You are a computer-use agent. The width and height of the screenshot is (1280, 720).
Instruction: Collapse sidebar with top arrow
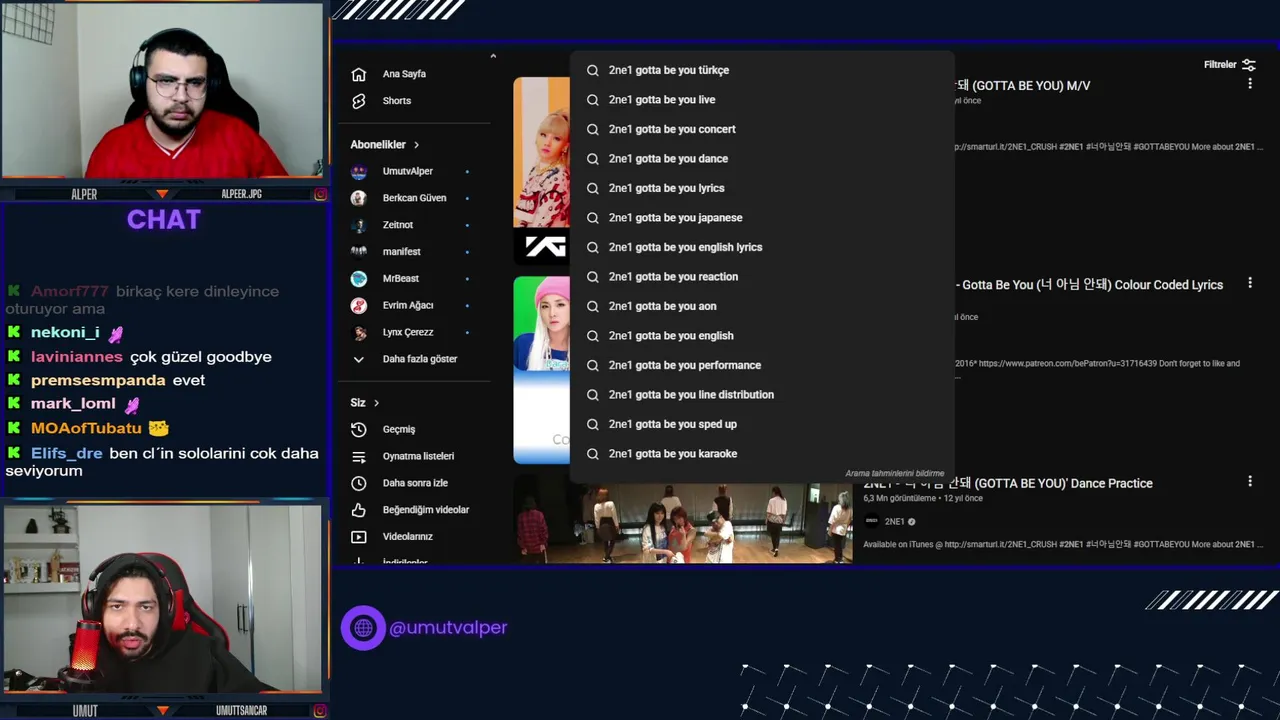(x=493, y=56)
